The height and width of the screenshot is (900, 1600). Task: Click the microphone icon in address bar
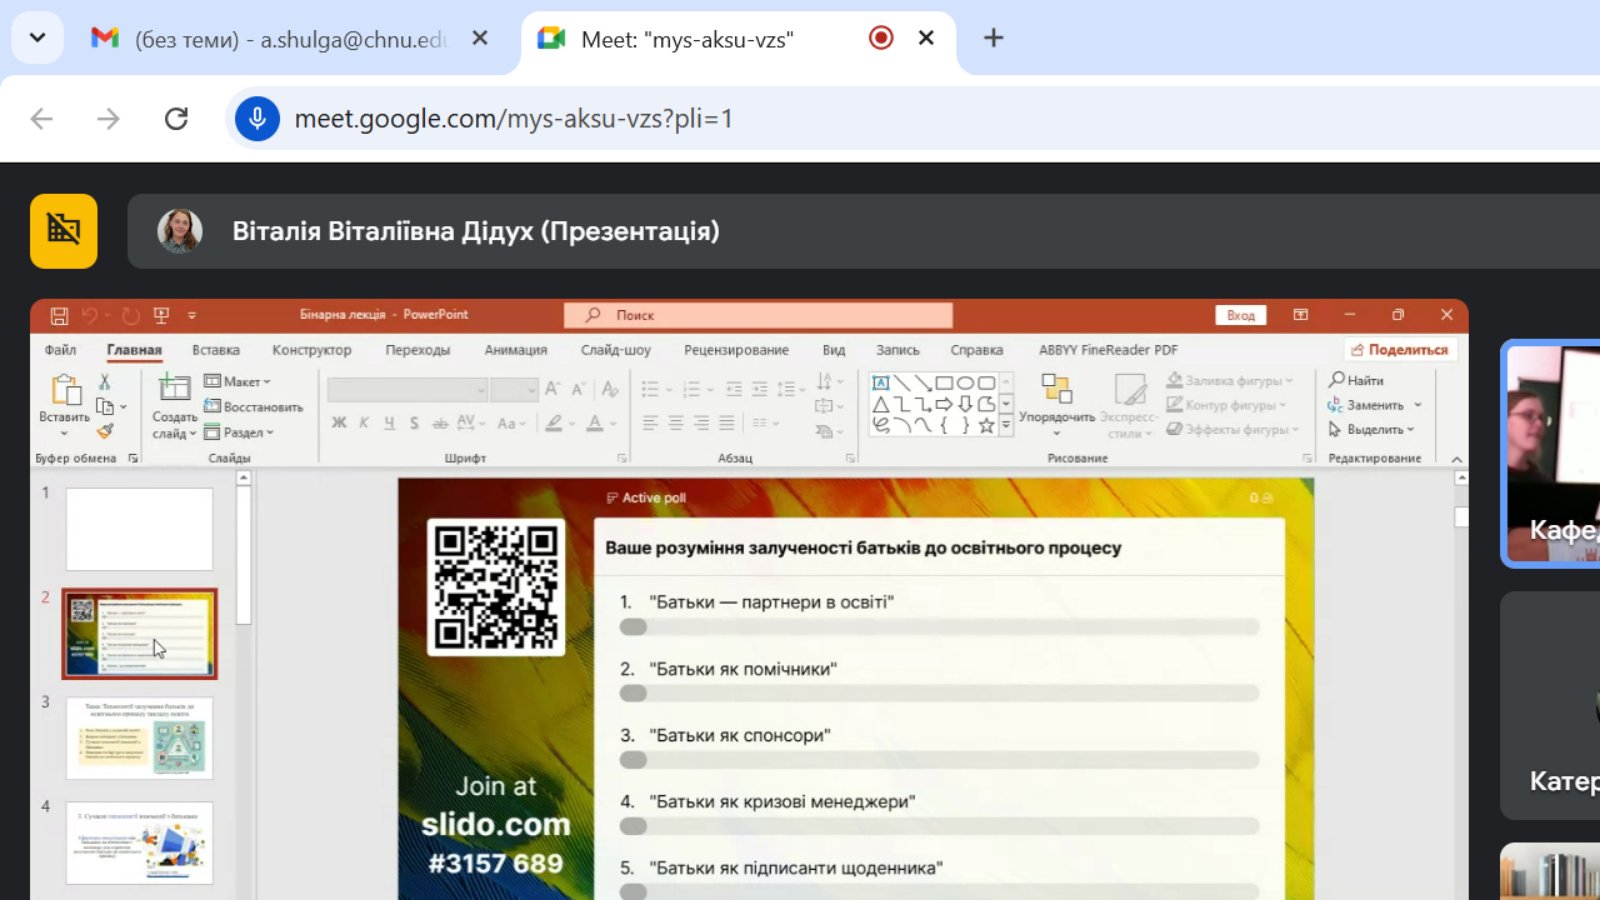tap(257, 119)
